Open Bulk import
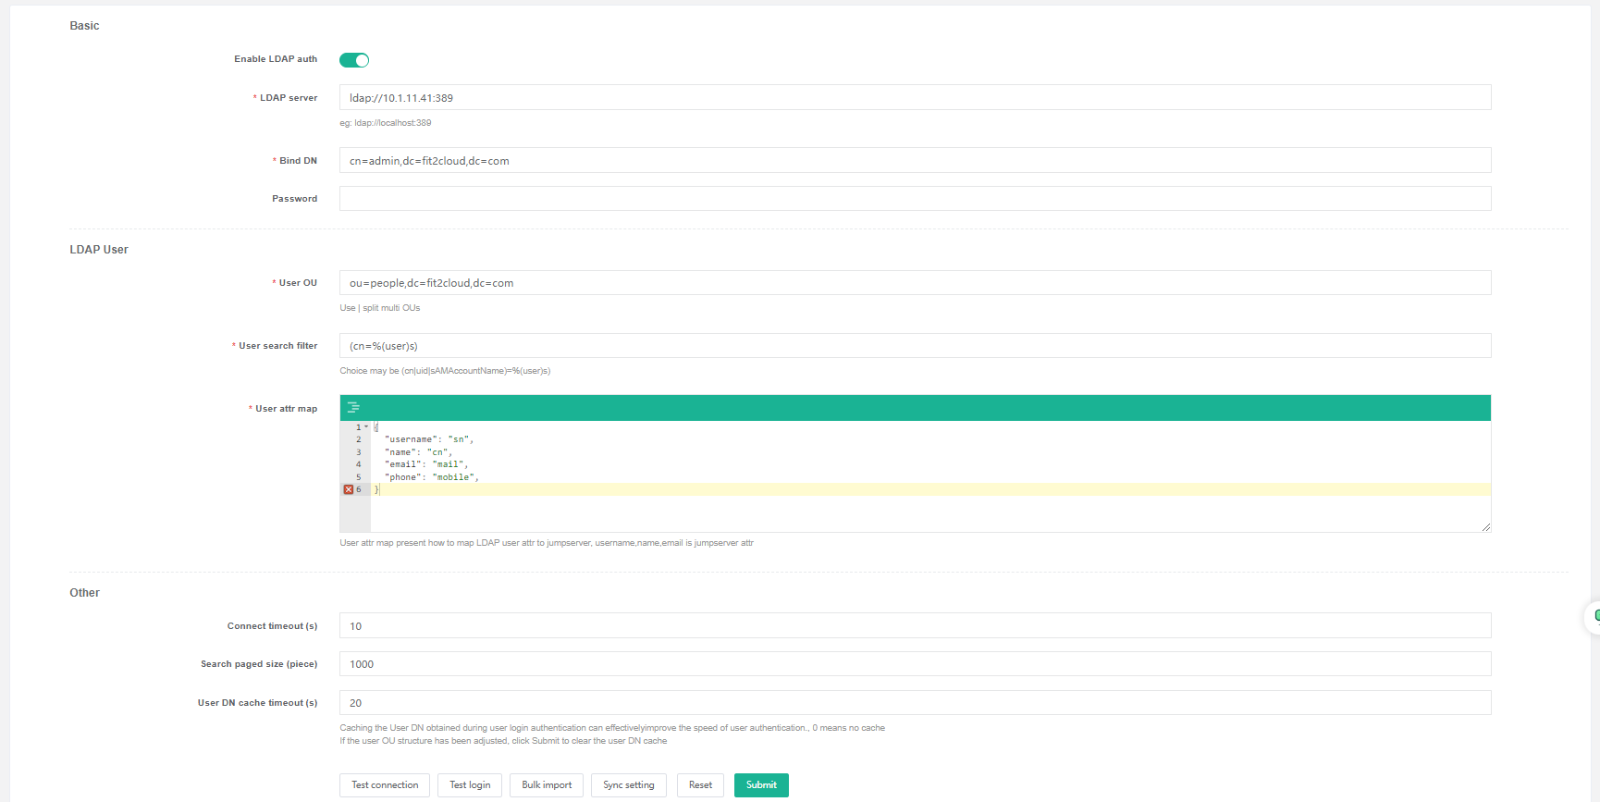Image resolution: width=1600 pixels, height=802 pixels. tap(546, 785)
